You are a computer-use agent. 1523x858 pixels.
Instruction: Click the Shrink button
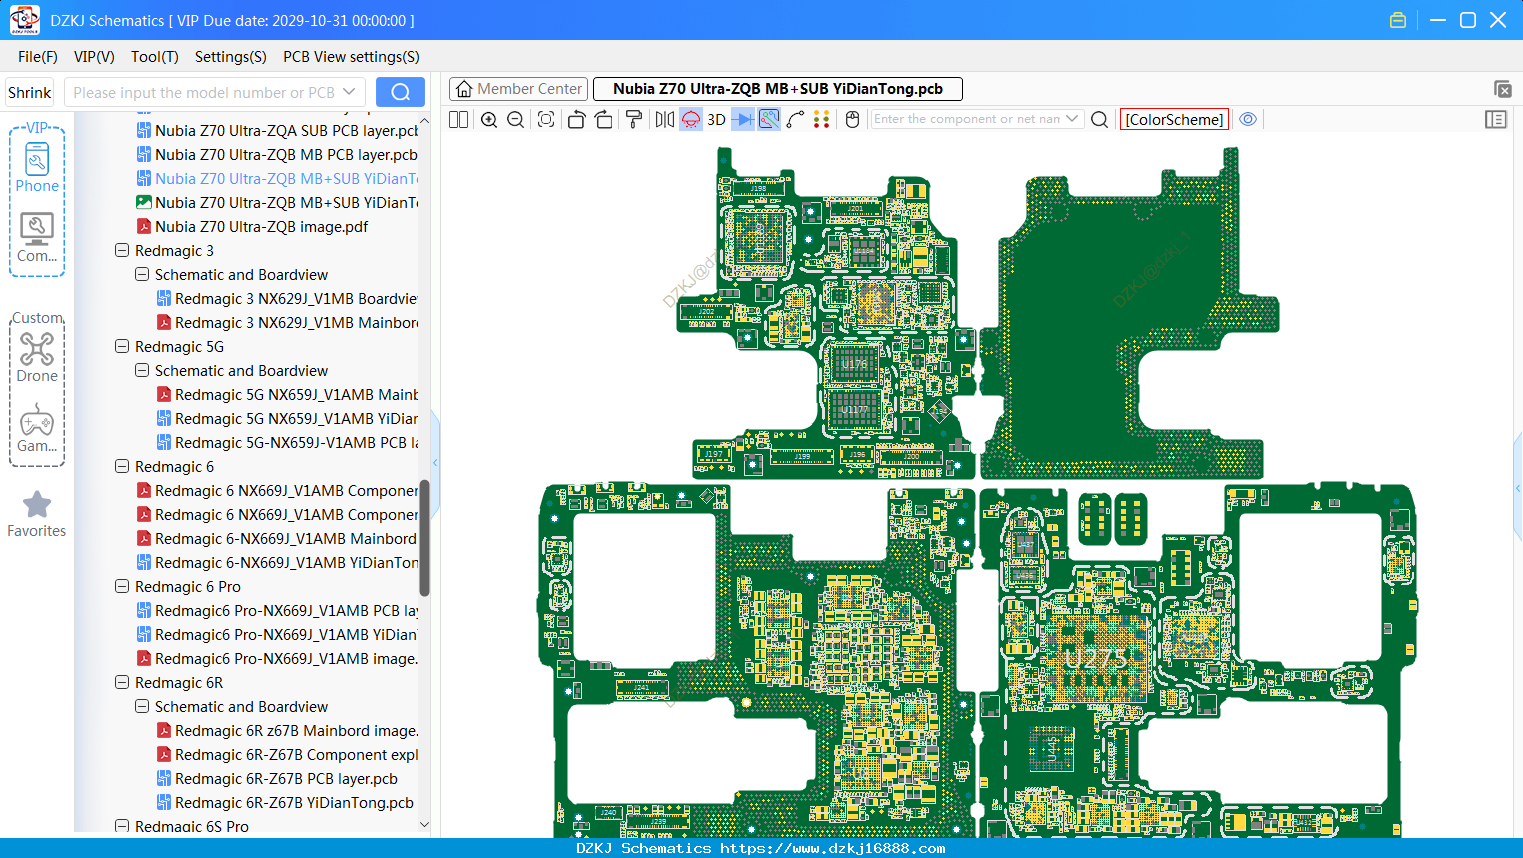(x=30, y=92)
